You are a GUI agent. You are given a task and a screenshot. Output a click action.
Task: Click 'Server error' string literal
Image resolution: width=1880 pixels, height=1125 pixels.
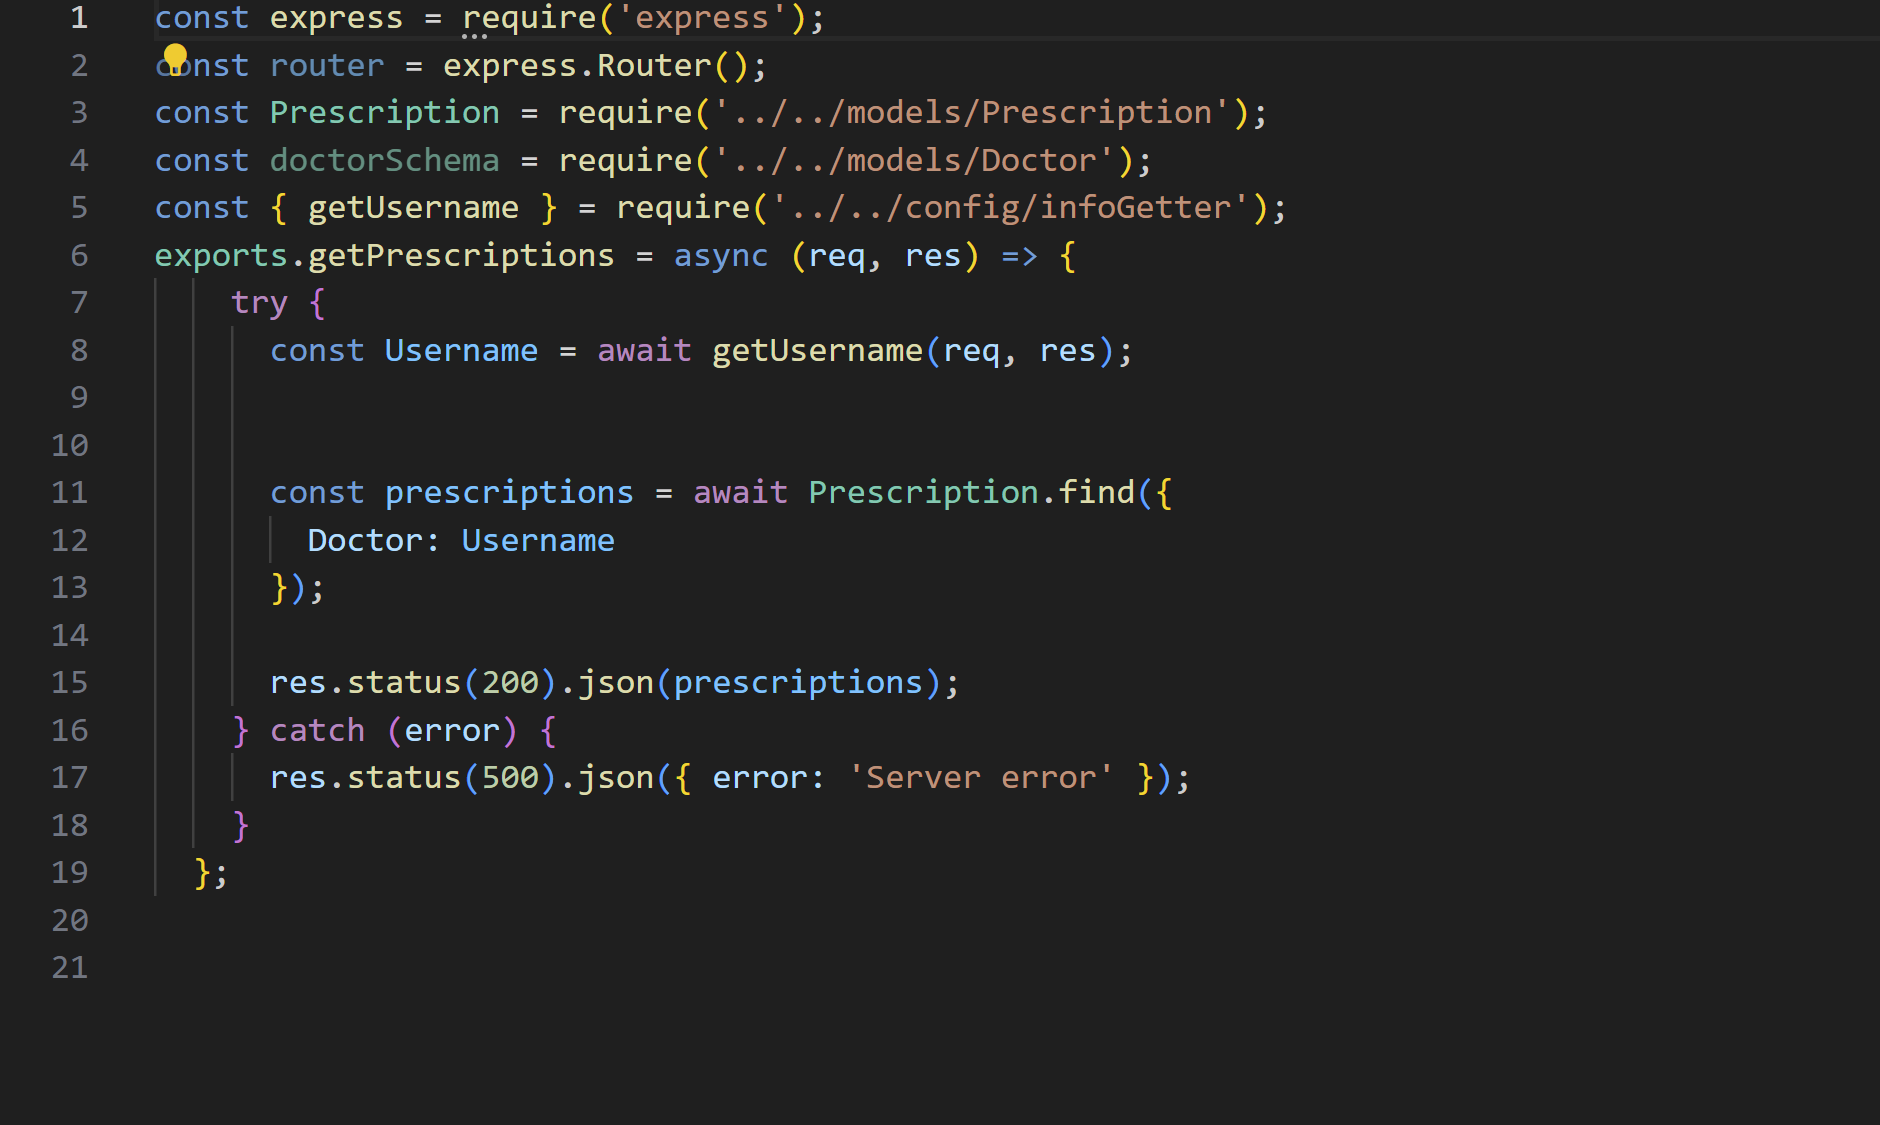pyautogui.click(x=981, y=778)
